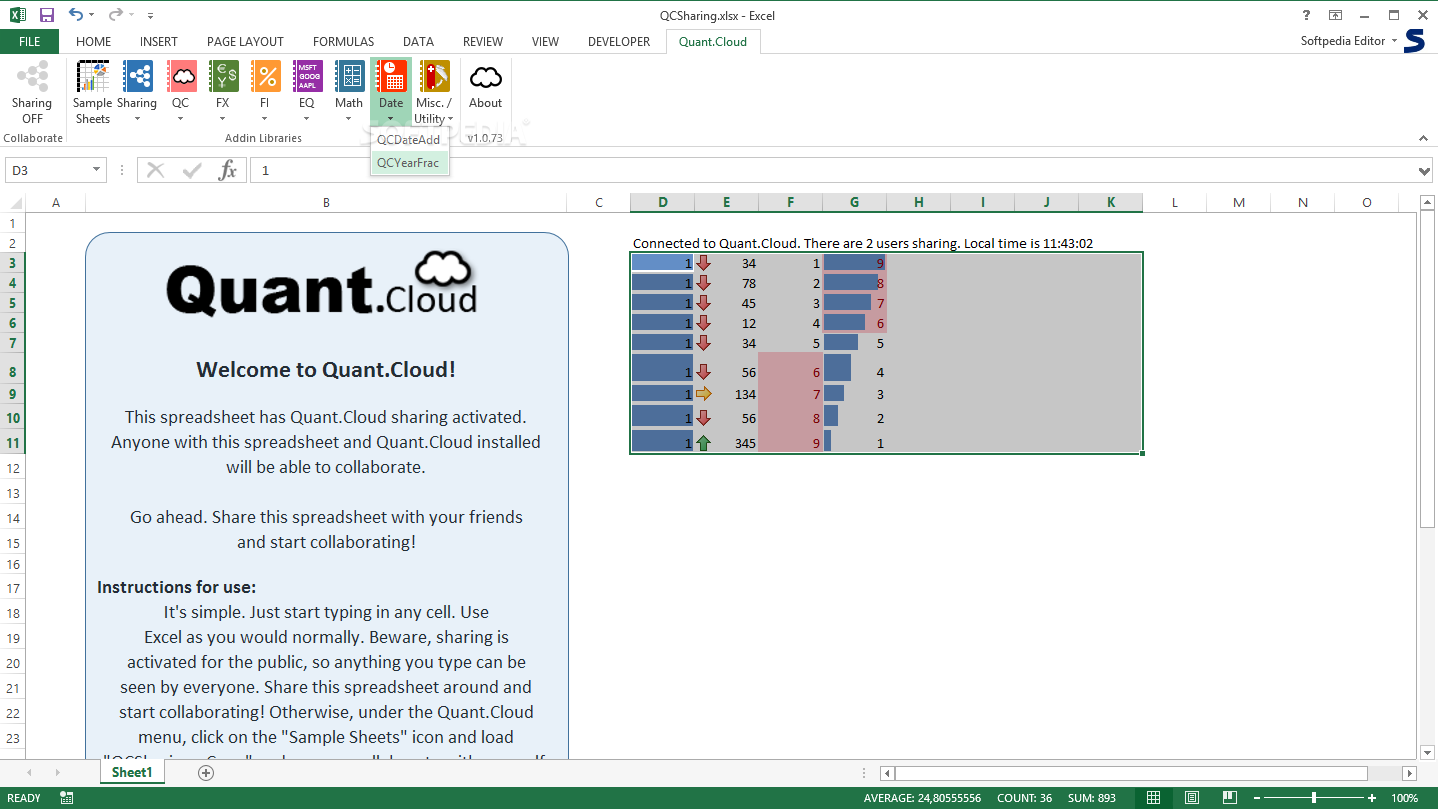This screenshot has width=1438, height=809.
Task: Switch to the DEVELOPER tab
Action: [619, 41]
